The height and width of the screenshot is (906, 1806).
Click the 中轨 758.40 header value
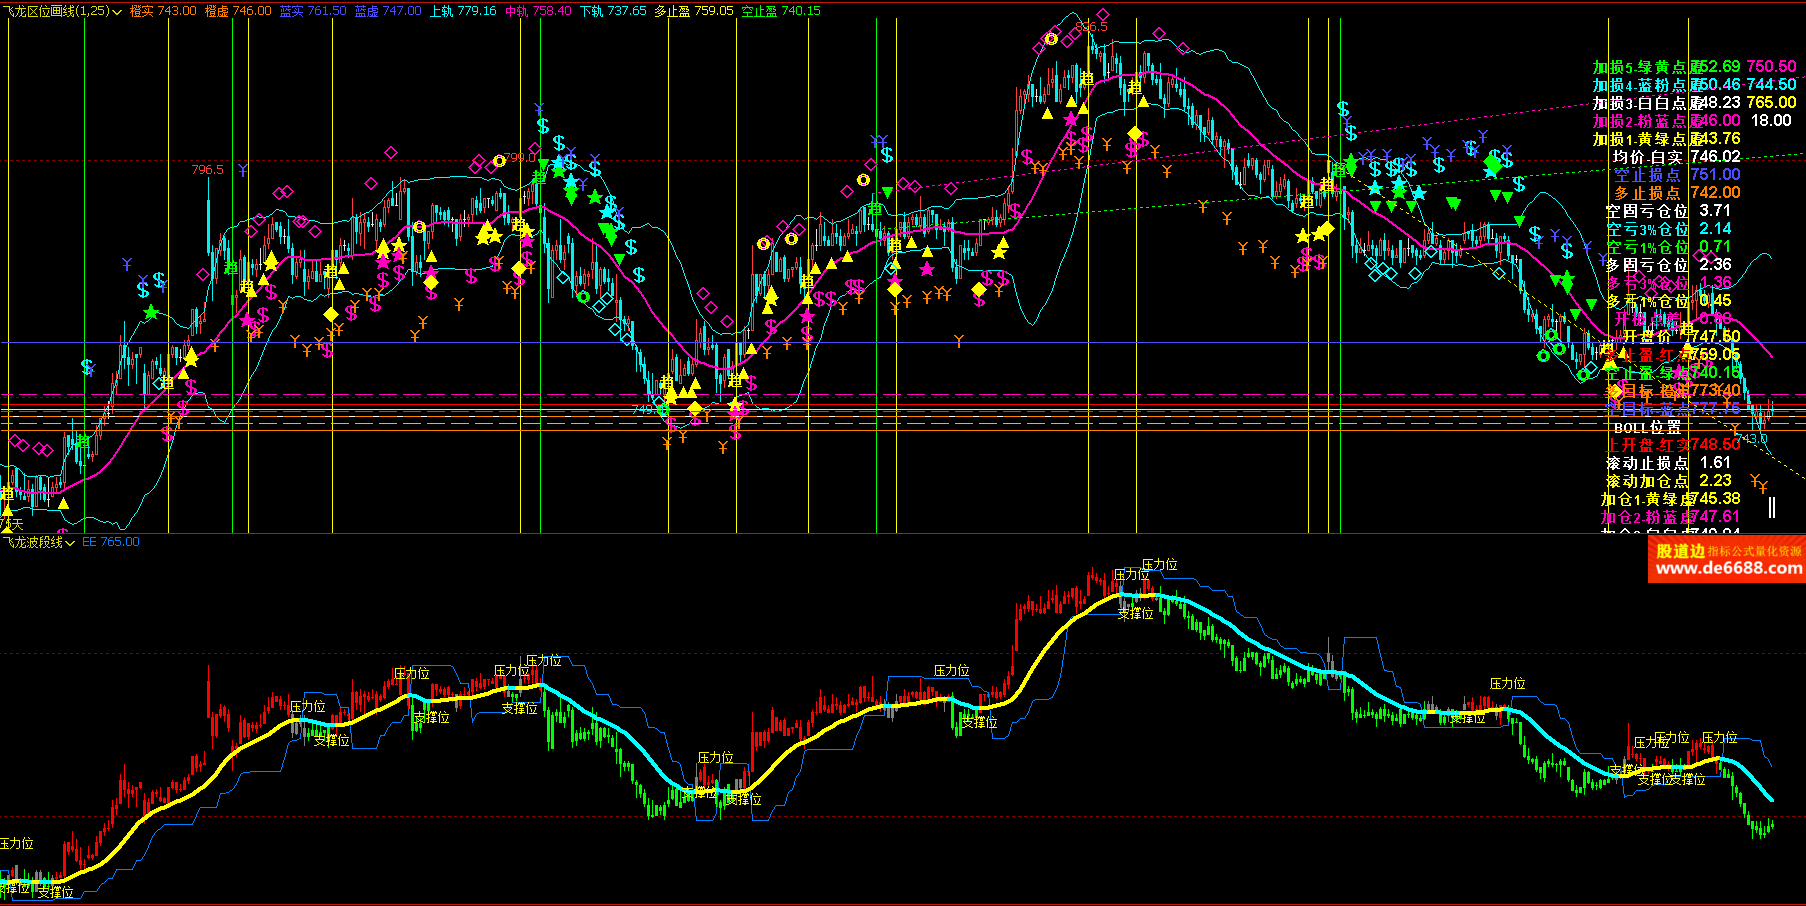tap(538, 11)
